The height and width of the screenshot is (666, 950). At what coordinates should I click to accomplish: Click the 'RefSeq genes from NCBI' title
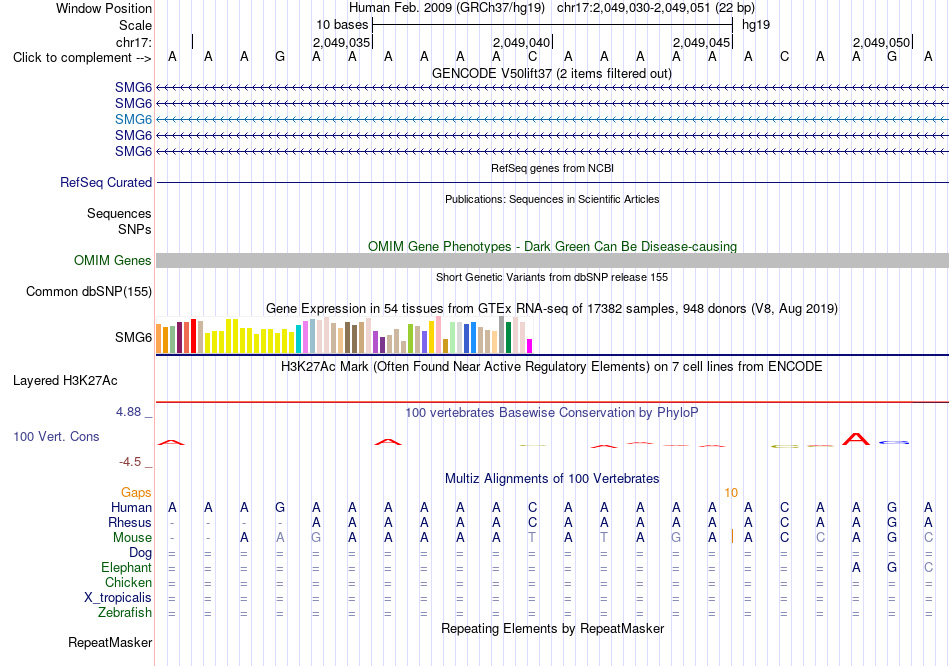[552, 168]
